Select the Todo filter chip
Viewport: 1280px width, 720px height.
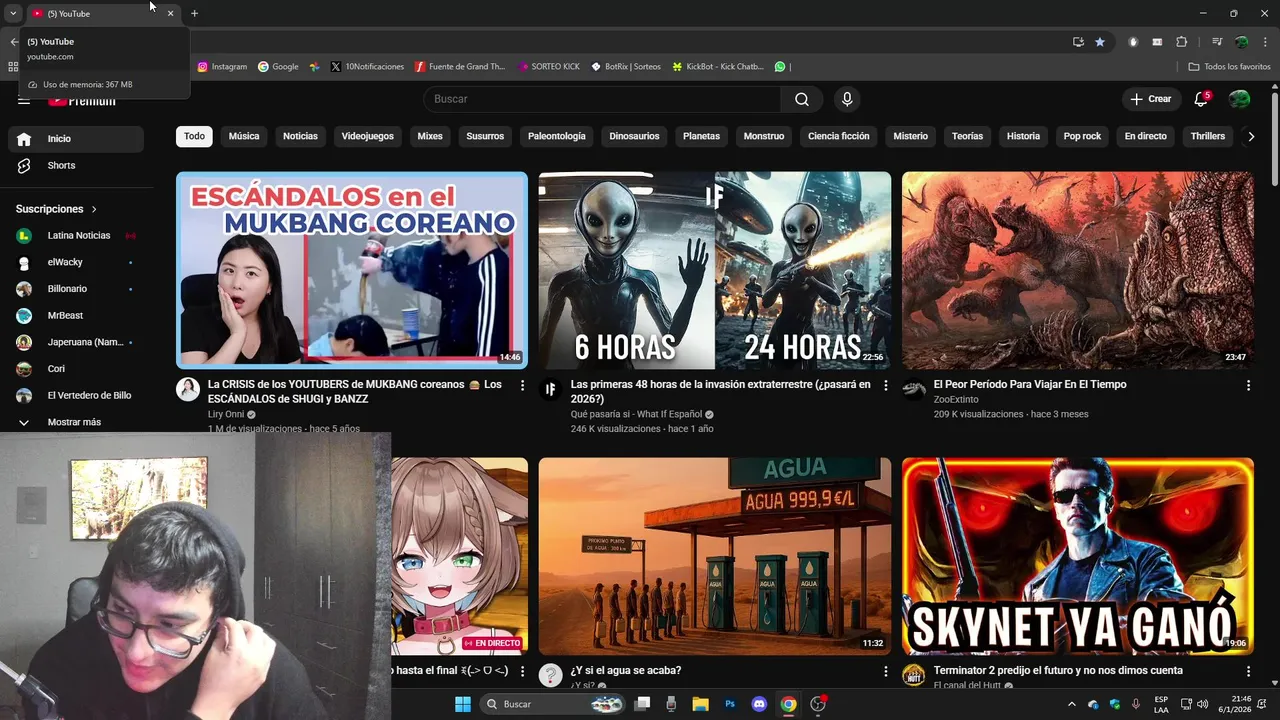[194, 136]
